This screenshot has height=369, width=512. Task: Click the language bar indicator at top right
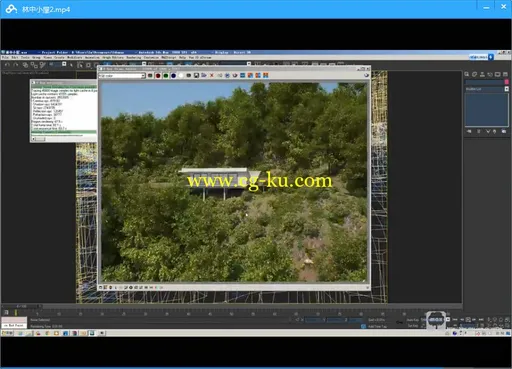481,57
